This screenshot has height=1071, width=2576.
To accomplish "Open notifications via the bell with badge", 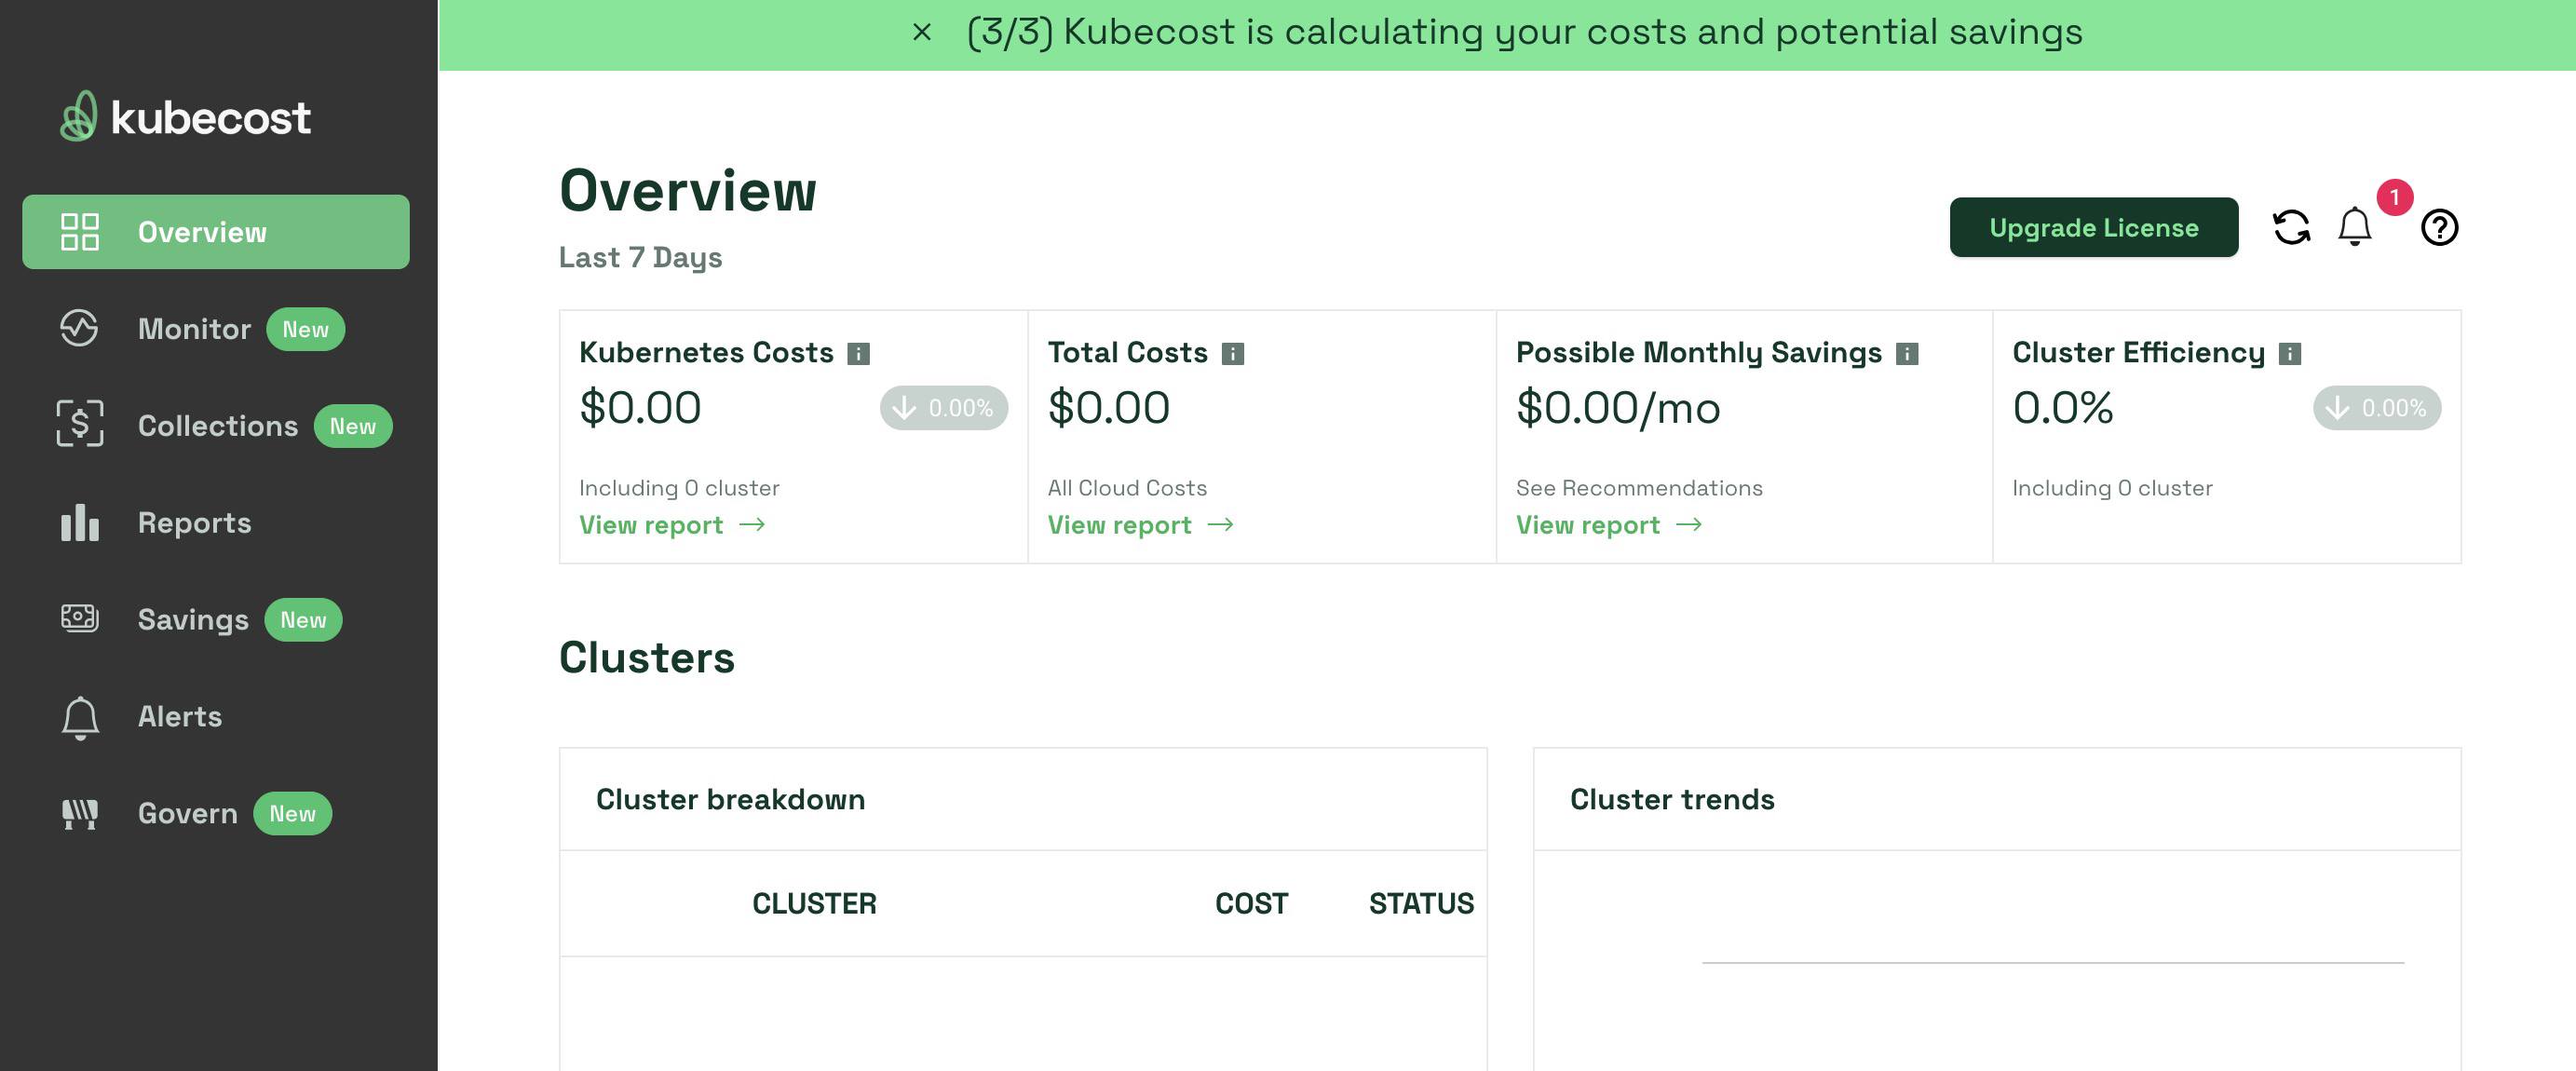I will click(x=2354, y=227).
